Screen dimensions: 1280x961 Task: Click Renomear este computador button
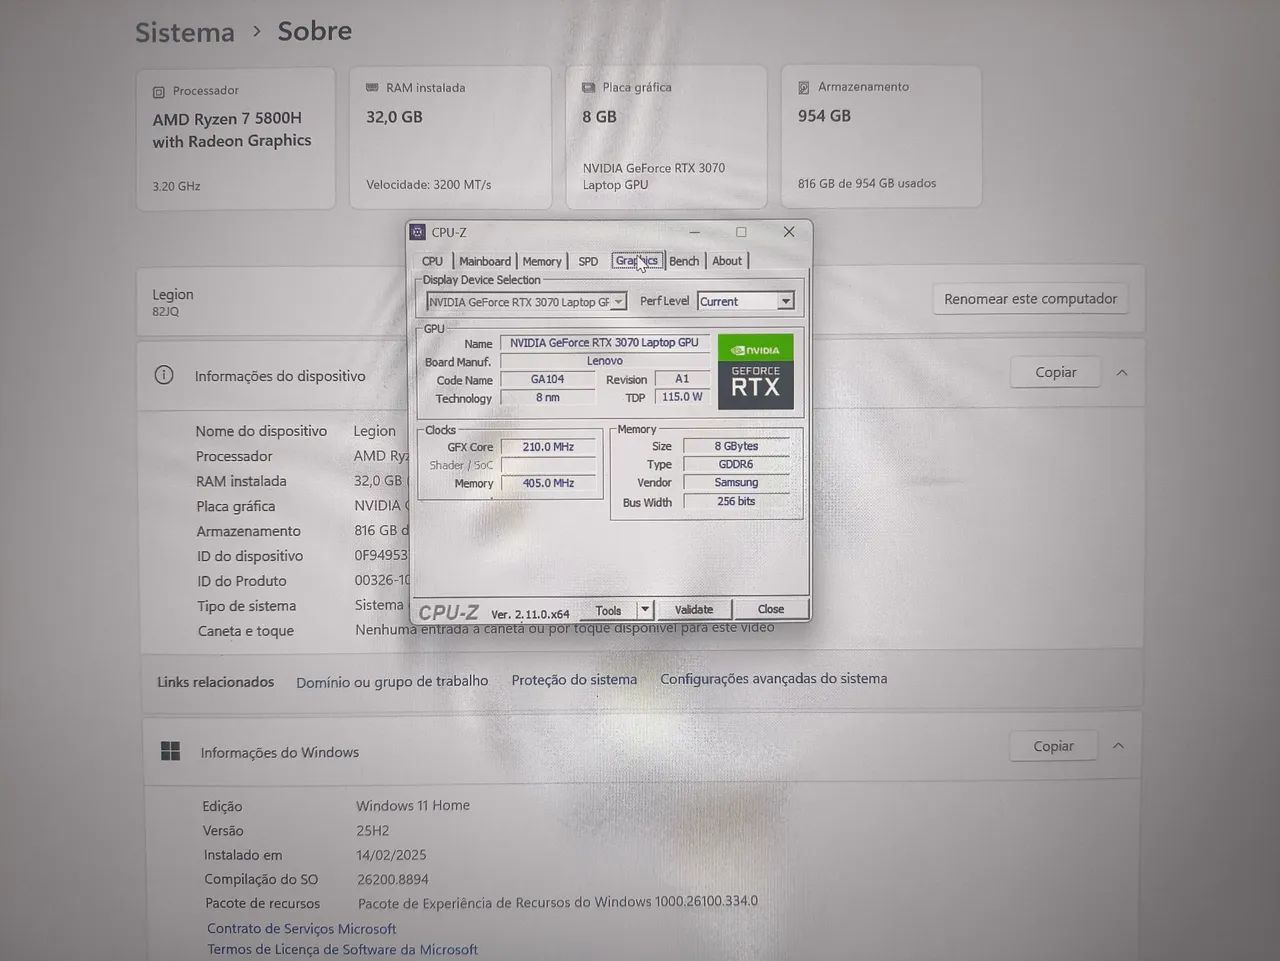1030,299
